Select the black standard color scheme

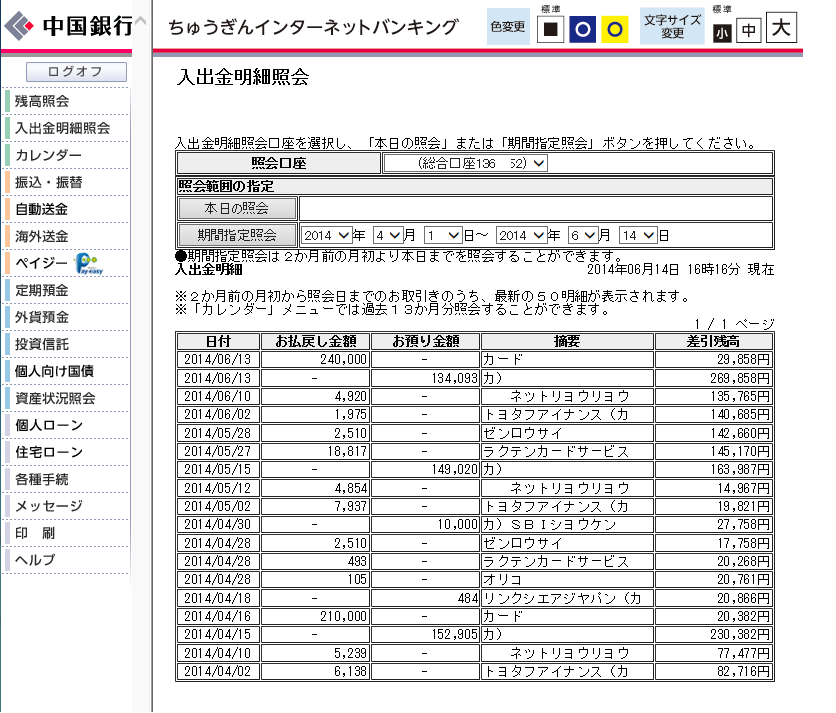pos(550,29)
